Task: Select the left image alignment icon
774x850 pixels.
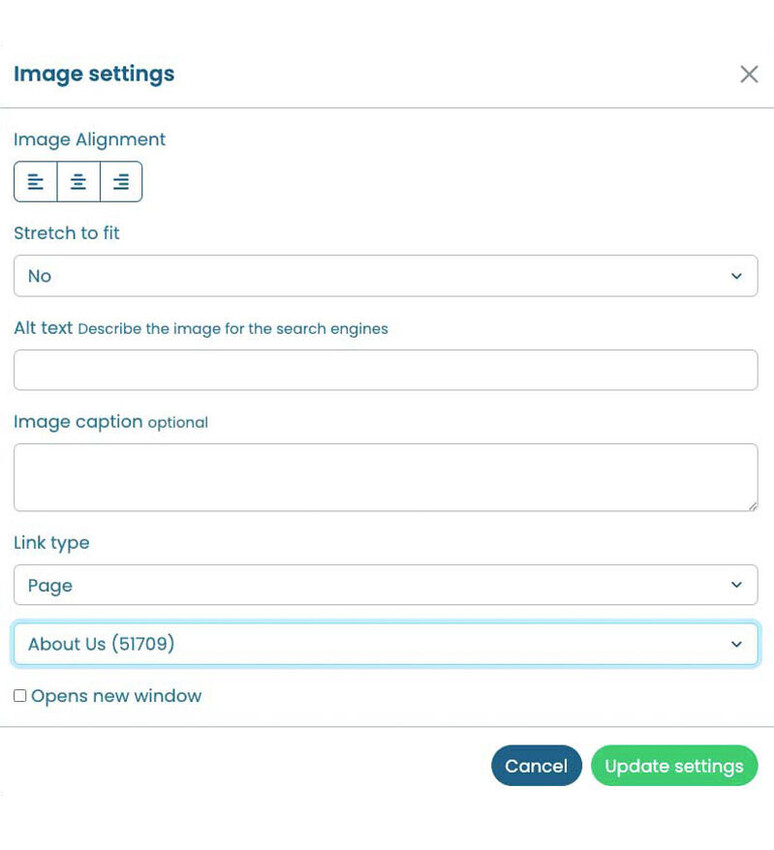Action: (x=36, y=181)
